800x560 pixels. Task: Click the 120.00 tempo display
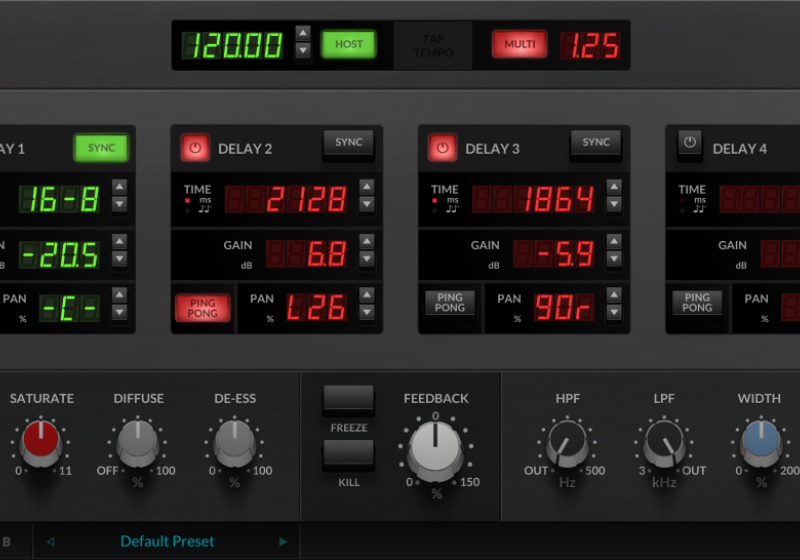pos(232,45)
